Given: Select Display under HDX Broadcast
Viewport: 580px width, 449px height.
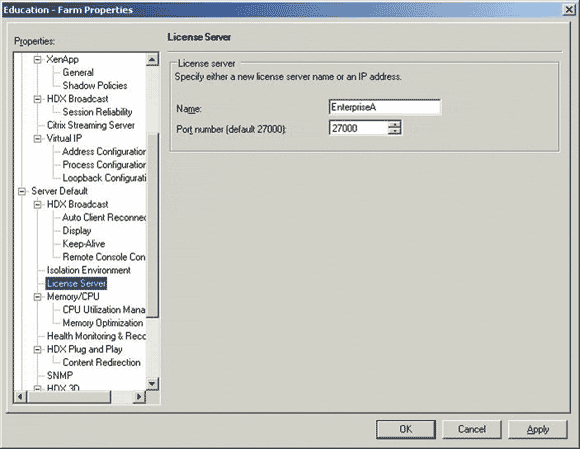Looking at the screenshot, I should 77,231.
